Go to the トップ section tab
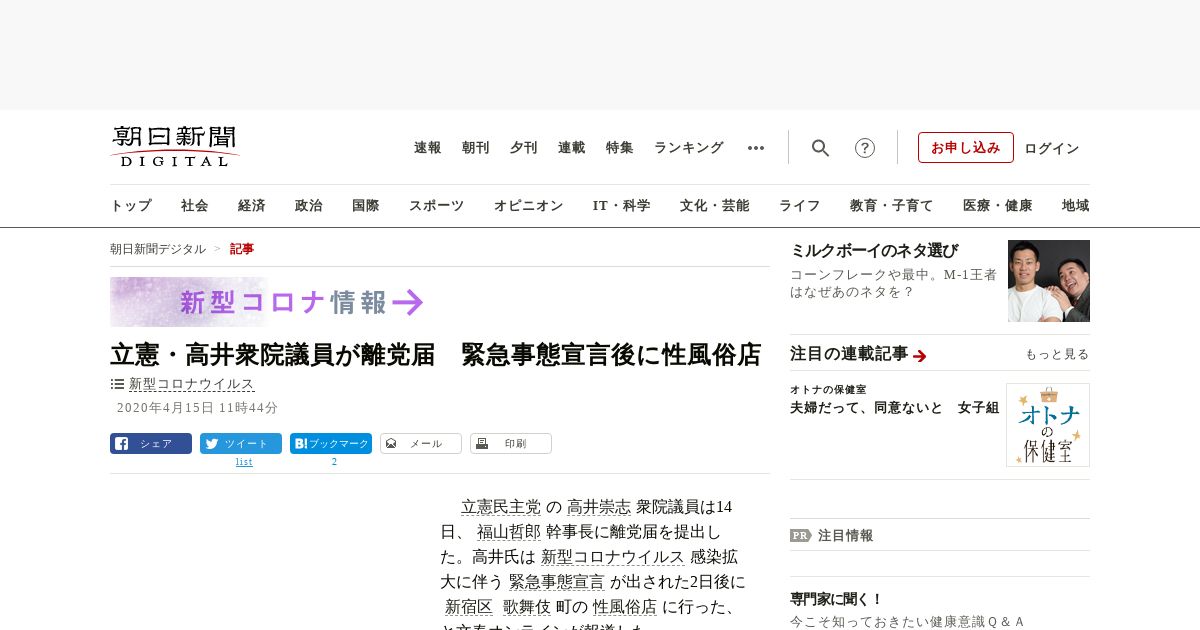The image size is (1200, 630). 131,206
